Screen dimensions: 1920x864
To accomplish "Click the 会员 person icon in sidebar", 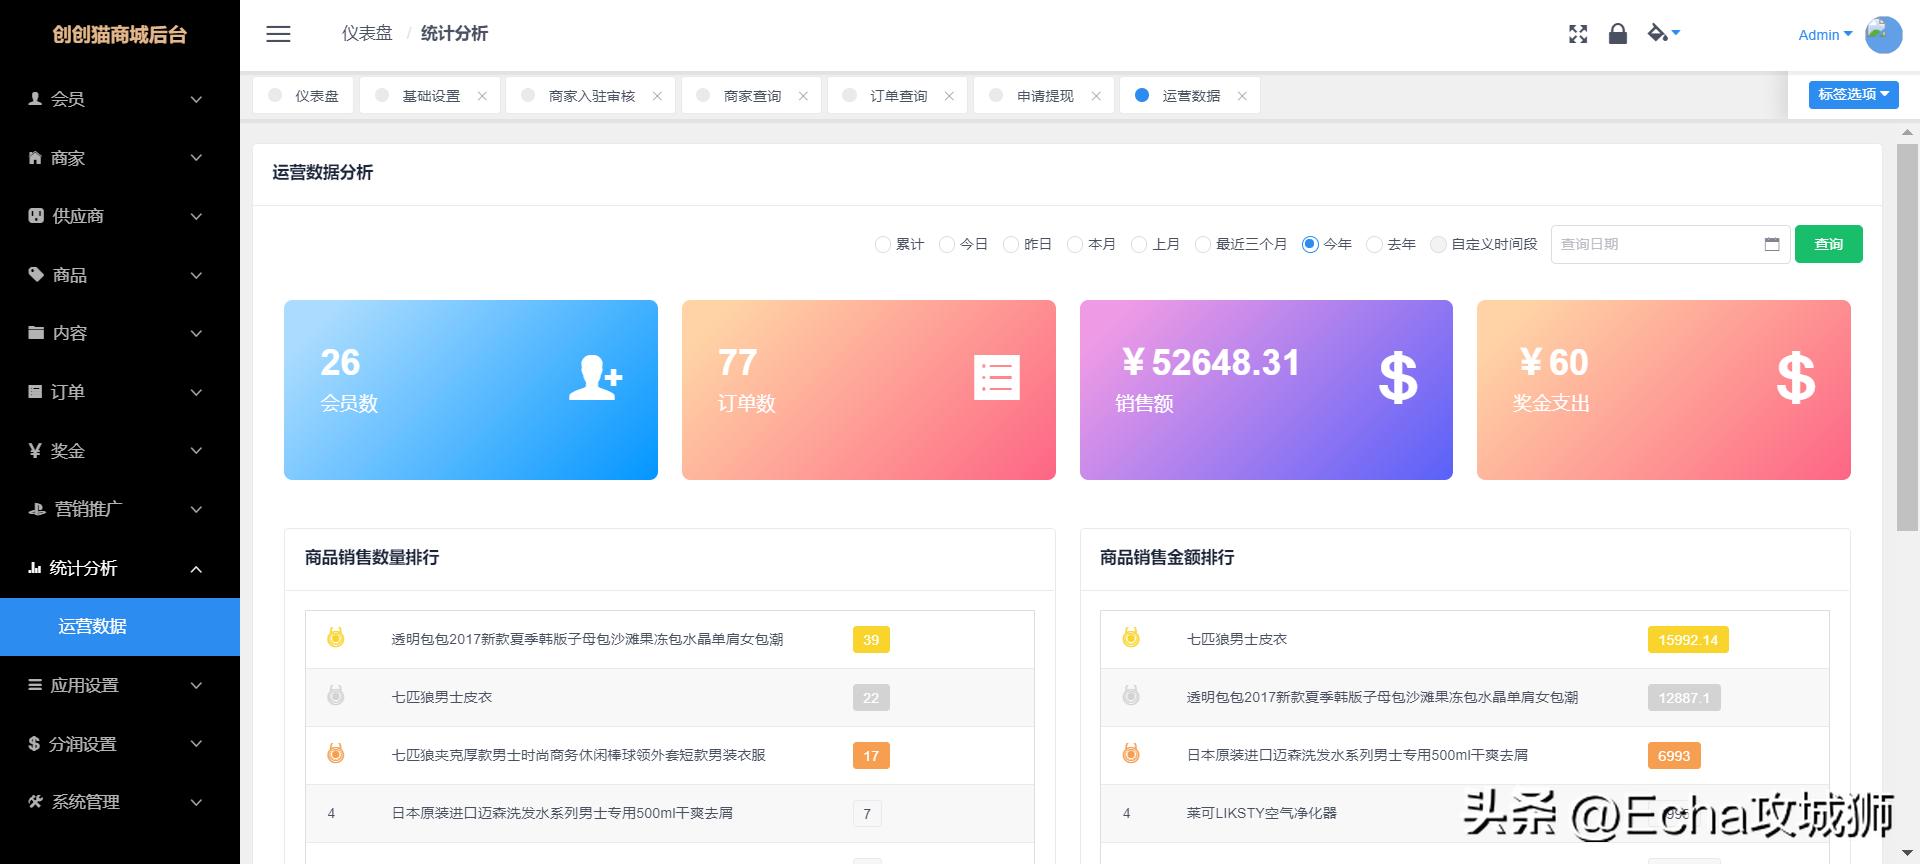I will (36, 99).
